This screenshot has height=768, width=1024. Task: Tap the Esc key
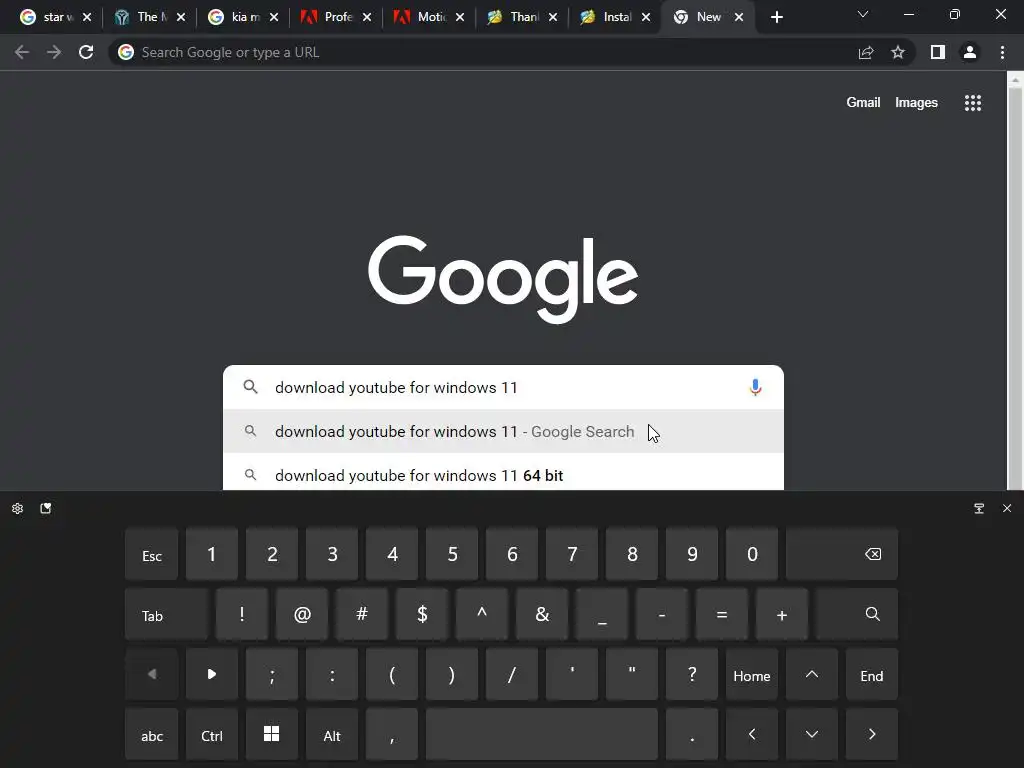(x=152, y=554)
